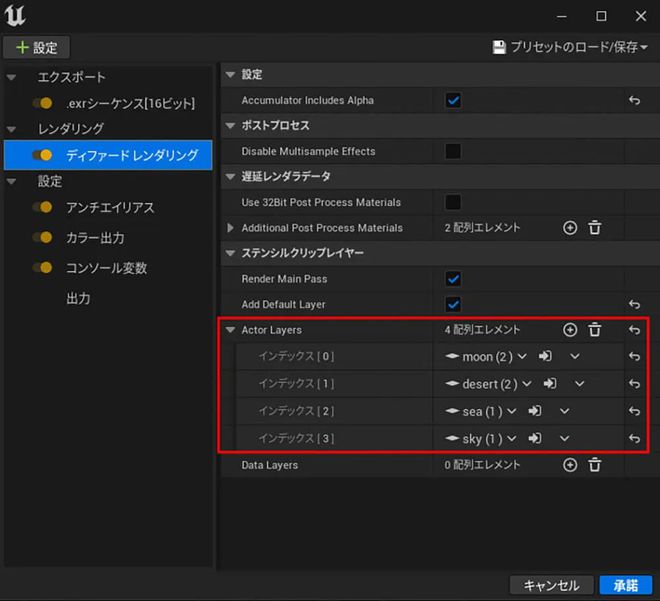Collapse the Actor Layers array

230,330
